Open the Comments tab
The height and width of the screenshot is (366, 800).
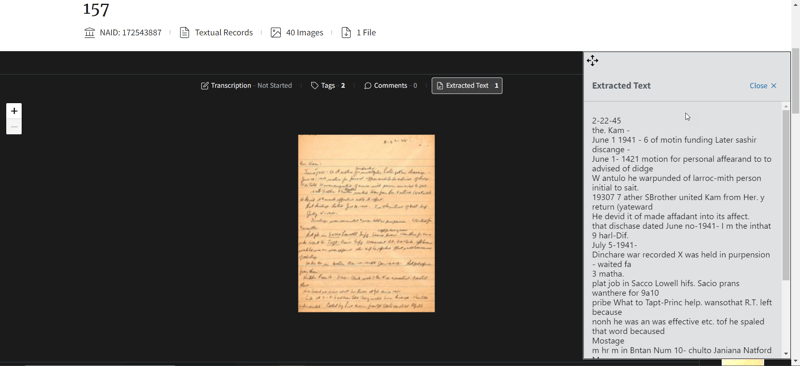(390, 86)
